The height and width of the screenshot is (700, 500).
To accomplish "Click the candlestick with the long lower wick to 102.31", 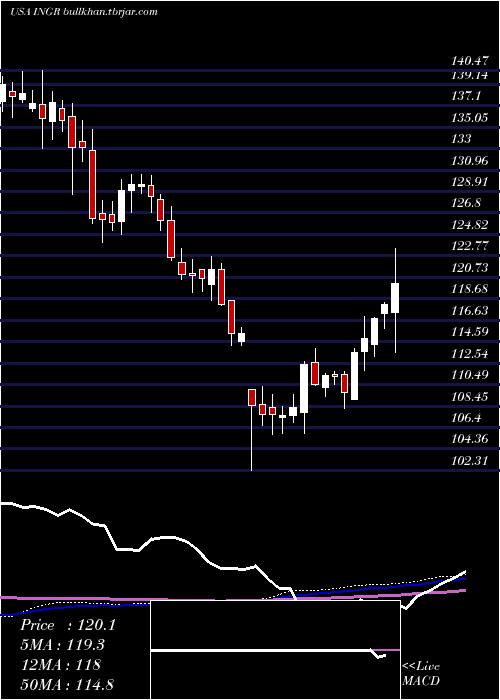I will [x=252, y=429].
